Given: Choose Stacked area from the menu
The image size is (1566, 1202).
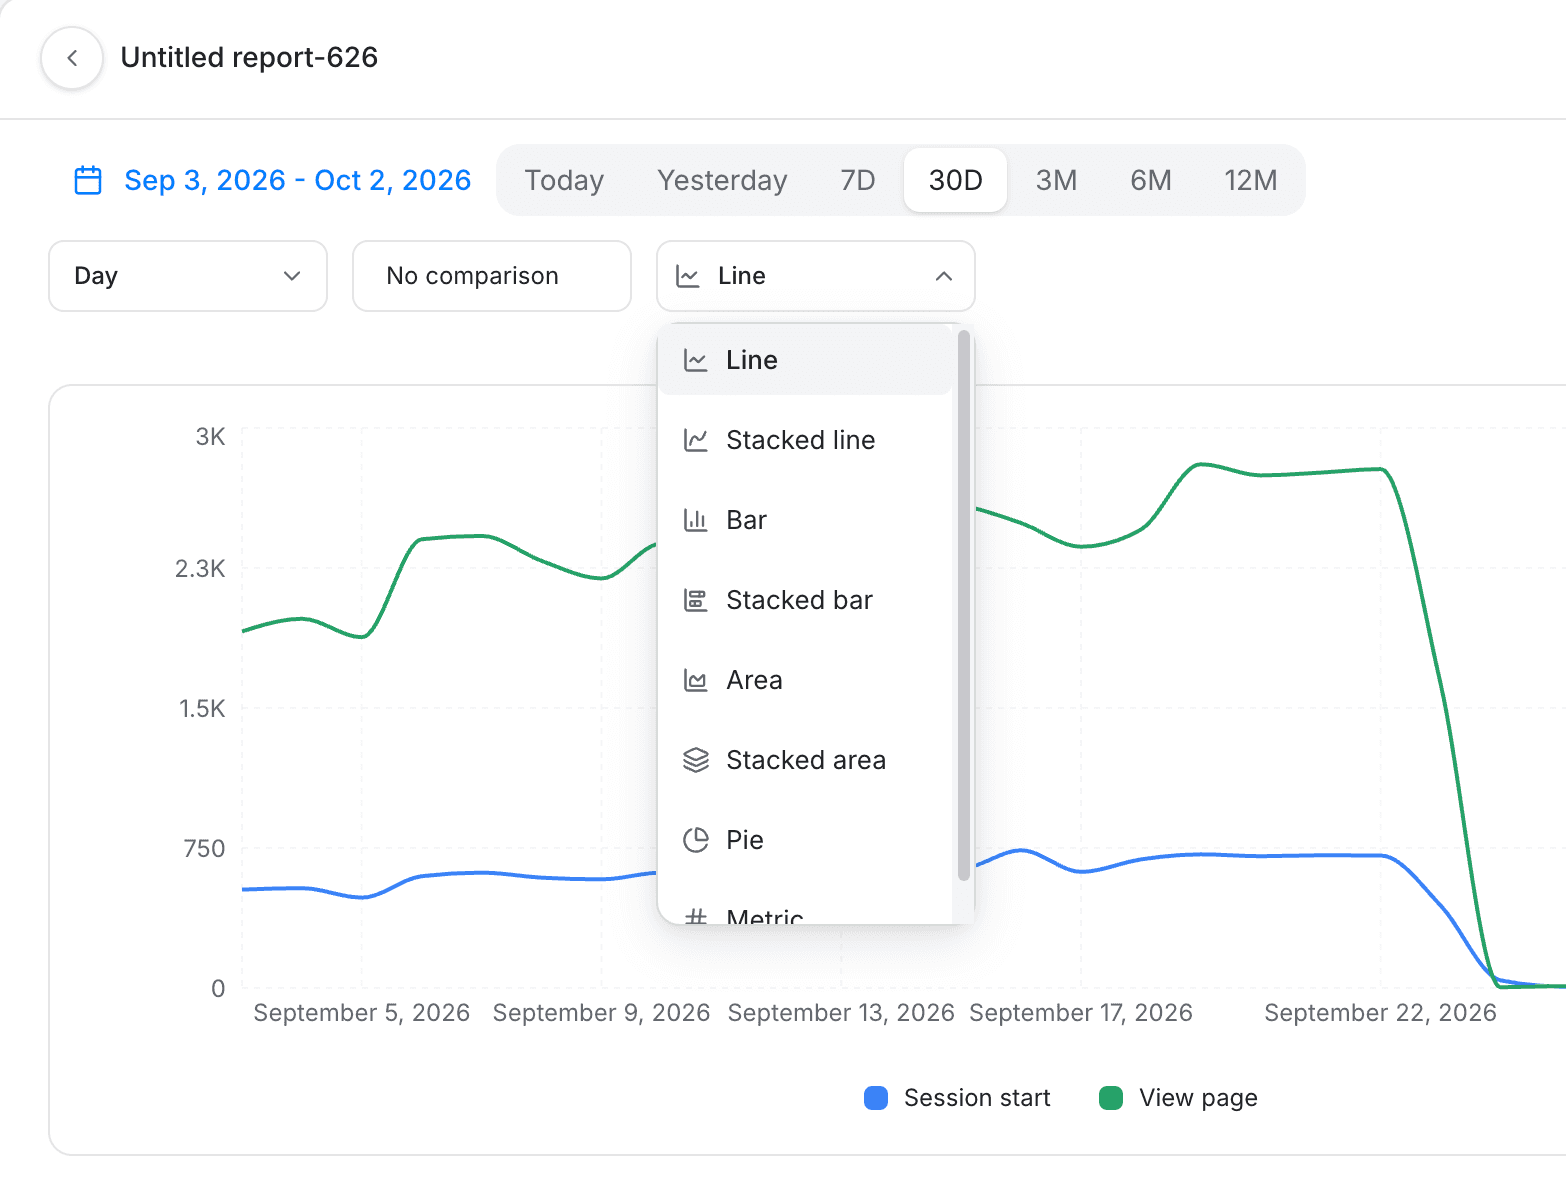Looking at the screenshot, I should [806, 760].
